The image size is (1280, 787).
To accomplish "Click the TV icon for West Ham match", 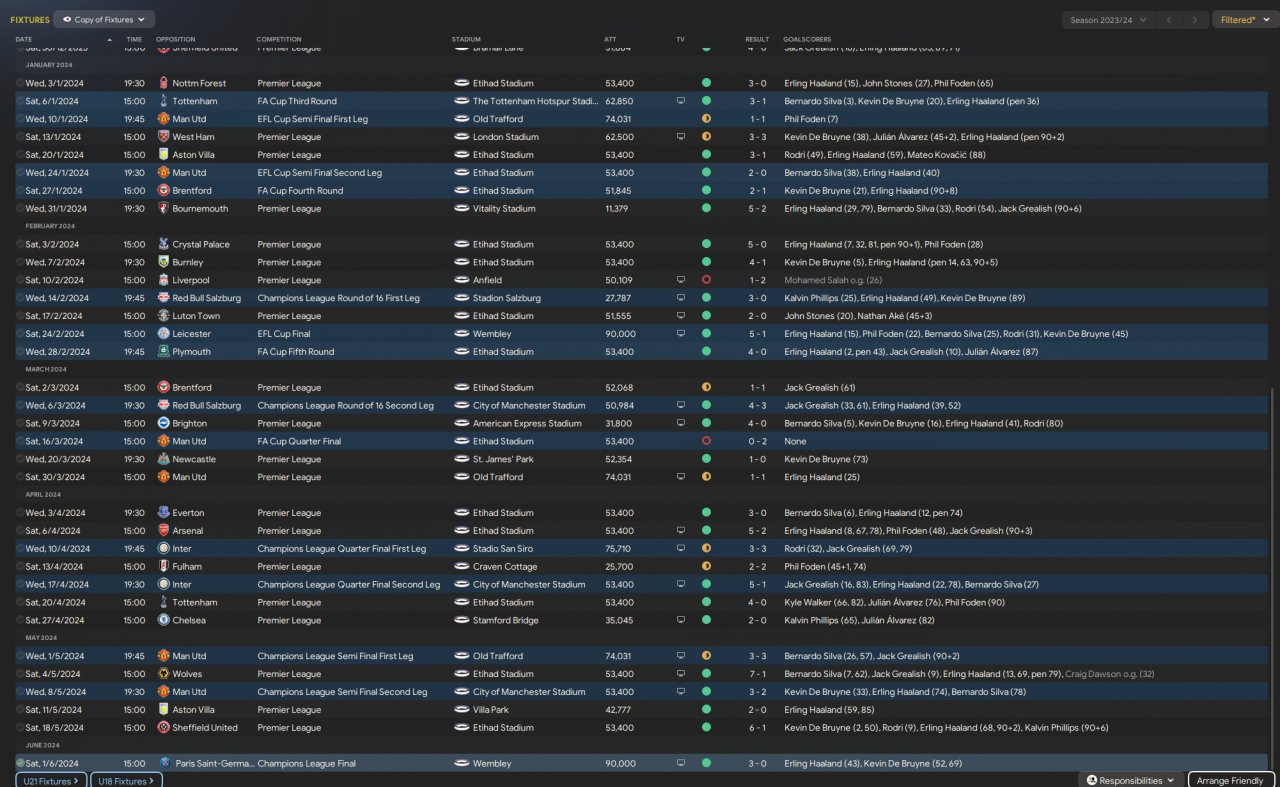I will pyautogui.click(x=681, y=137).
